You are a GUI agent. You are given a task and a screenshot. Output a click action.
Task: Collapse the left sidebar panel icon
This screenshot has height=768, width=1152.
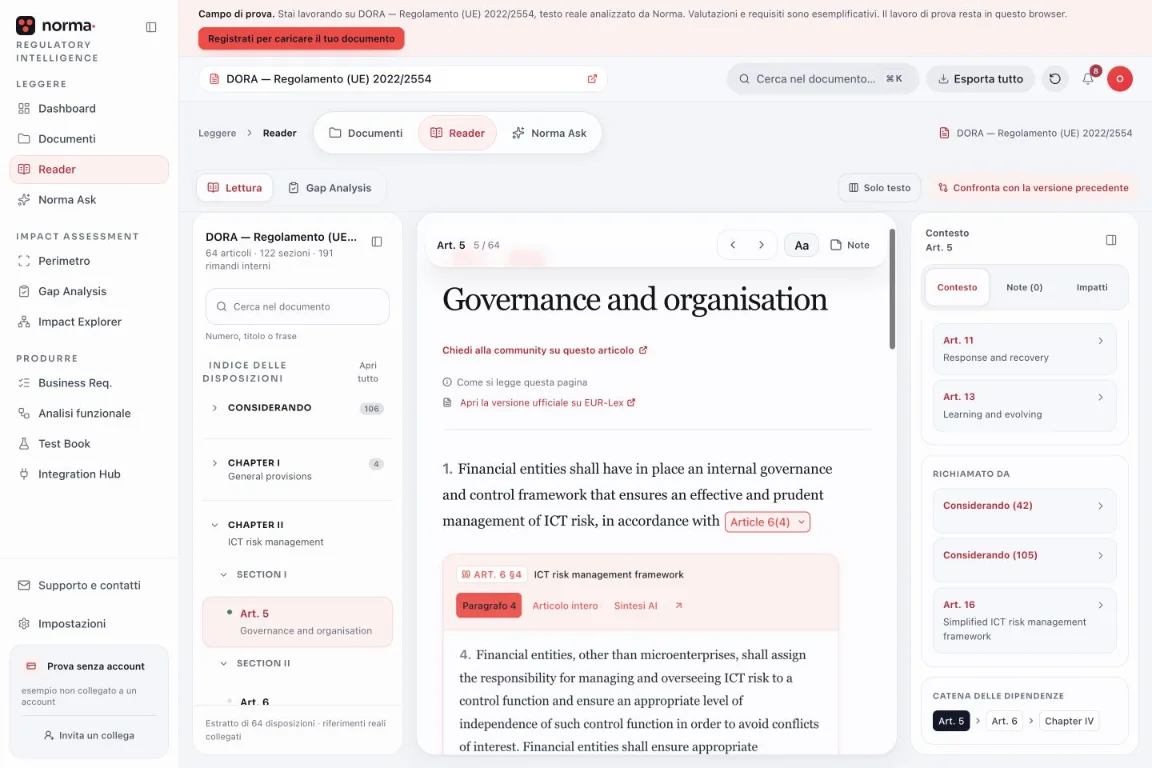(151, 27)
